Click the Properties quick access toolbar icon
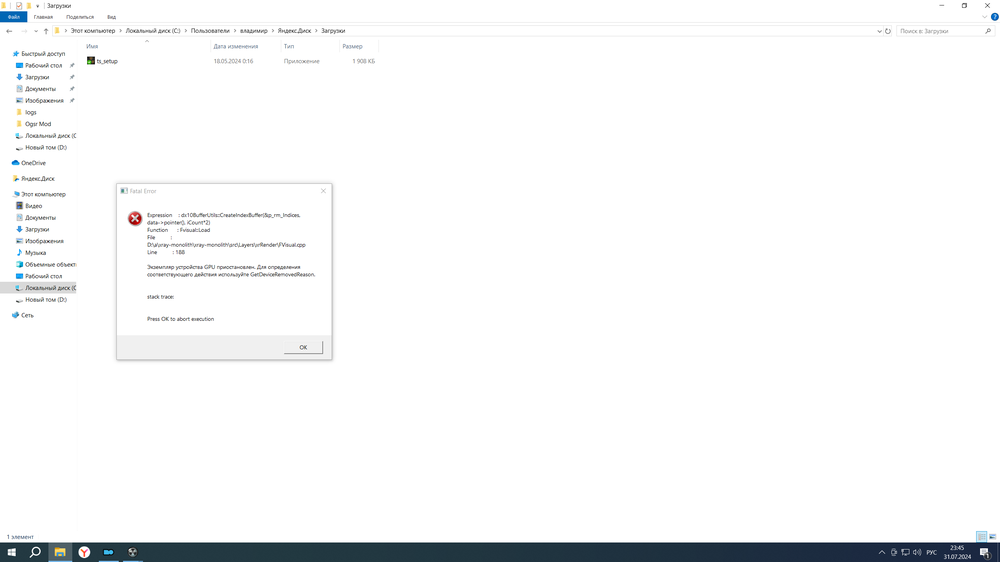This screenshot has width=1000, height=562. coord(18,5)
